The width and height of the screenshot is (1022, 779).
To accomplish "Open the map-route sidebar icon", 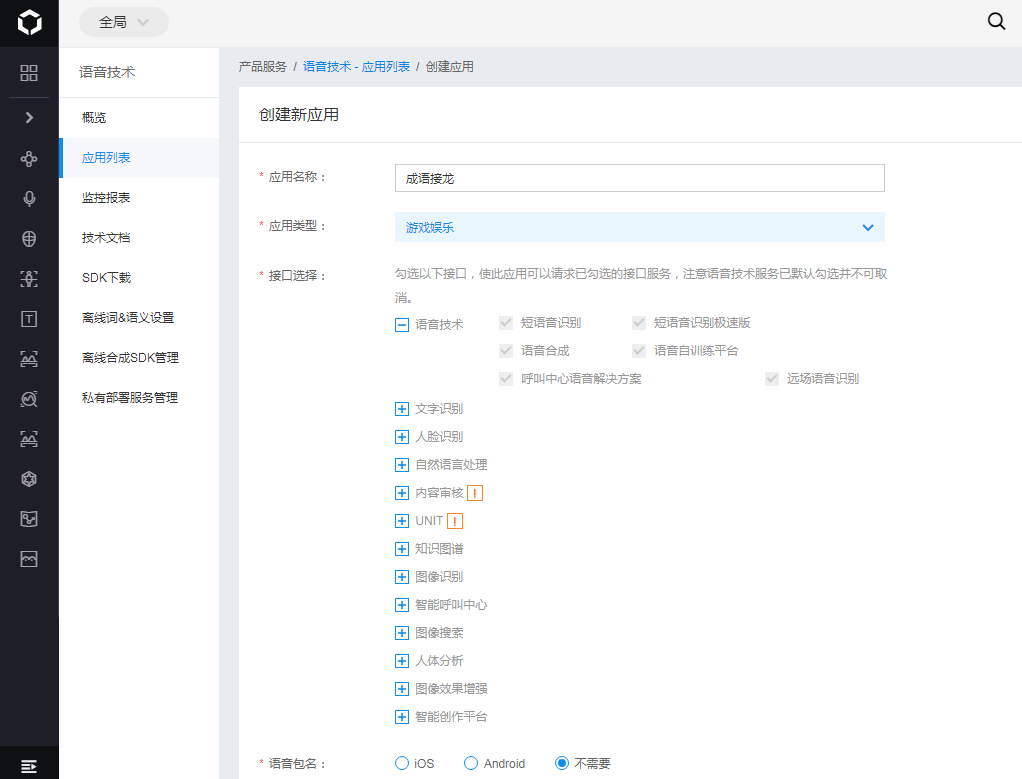I will click(29, 519).
